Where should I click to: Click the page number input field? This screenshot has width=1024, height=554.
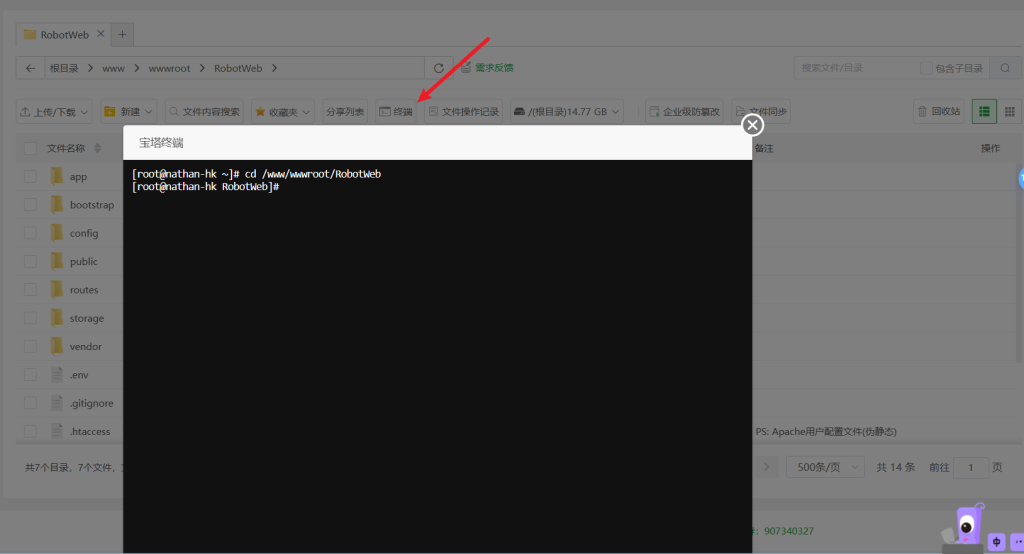(x=970, y=467)
